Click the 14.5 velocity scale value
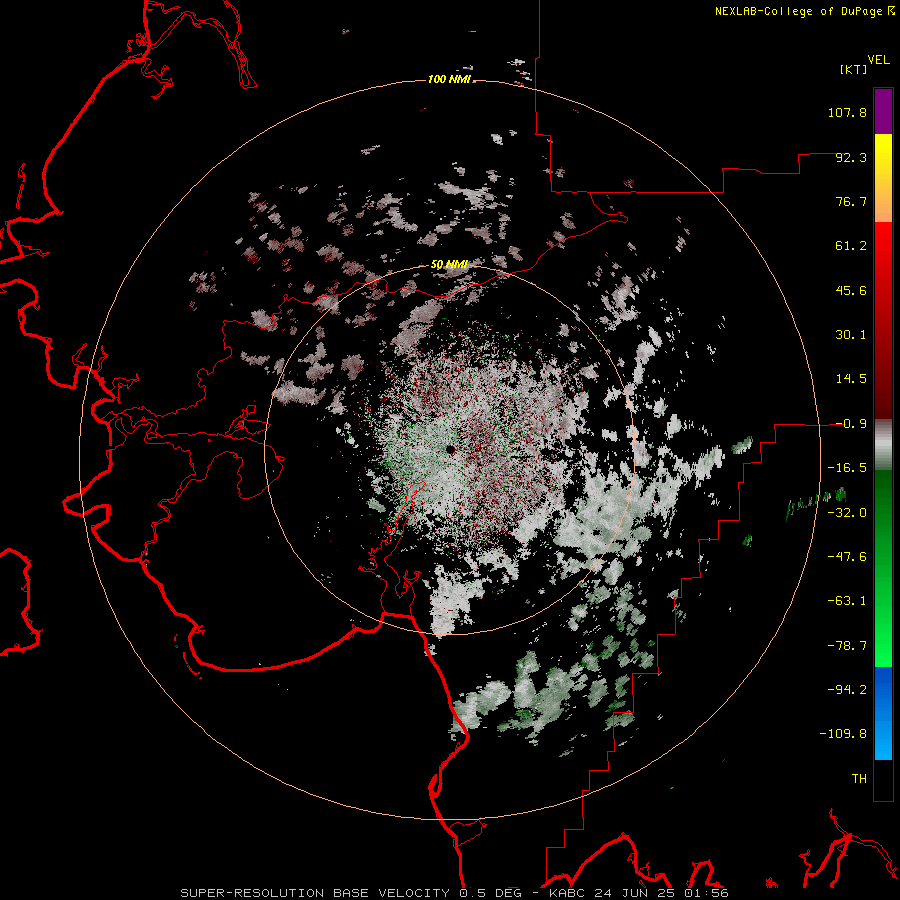The image size is (900, 900). 851,379
